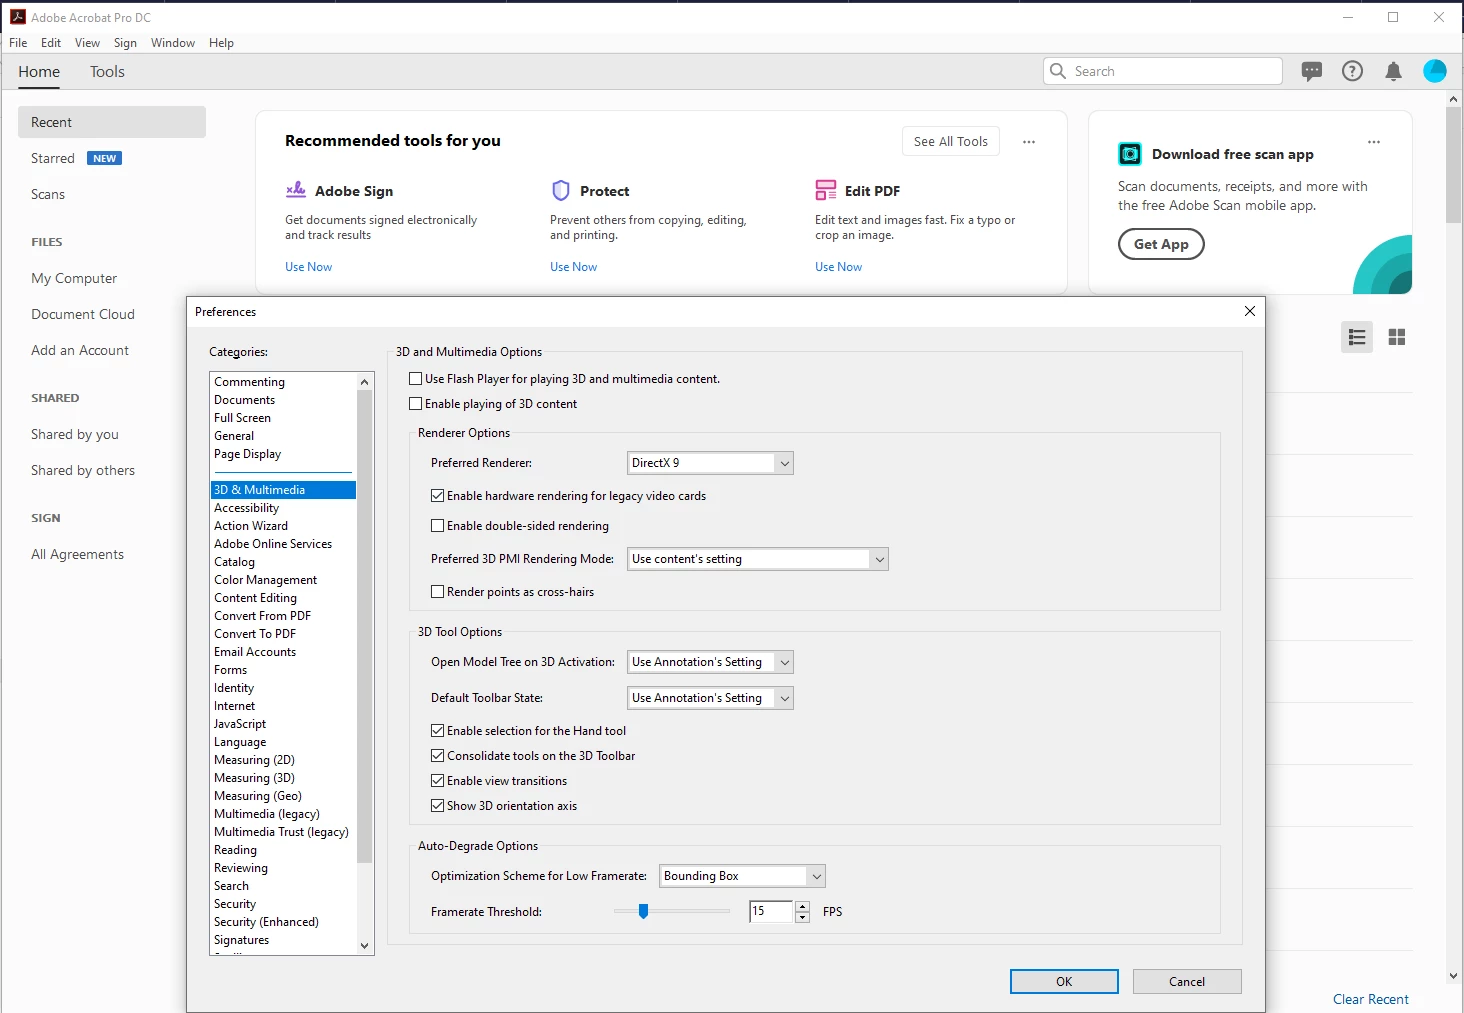Click OK in Preferences dialog

click(1064, 982)
